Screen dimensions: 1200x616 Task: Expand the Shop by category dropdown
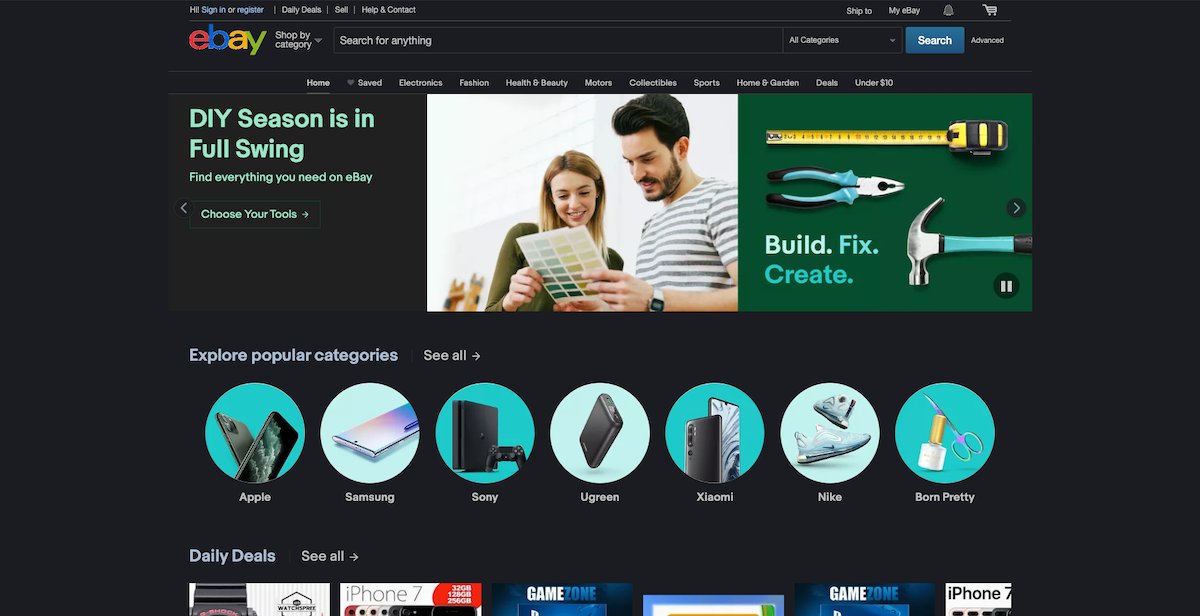tap(298, 40)
